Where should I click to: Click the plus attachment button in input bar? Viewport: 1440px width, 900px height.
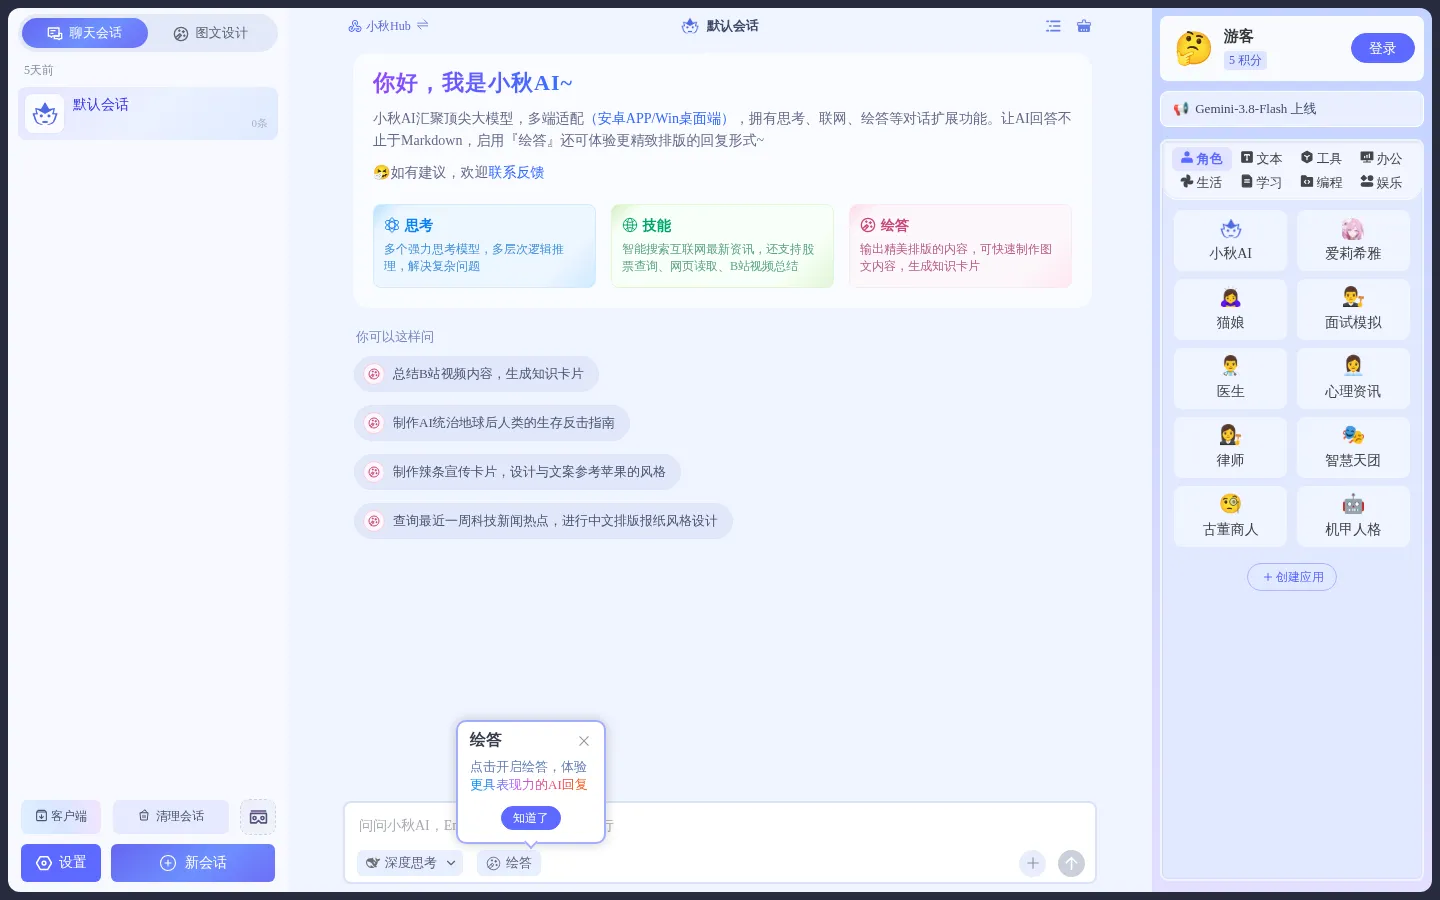(x=1033, y=863)
